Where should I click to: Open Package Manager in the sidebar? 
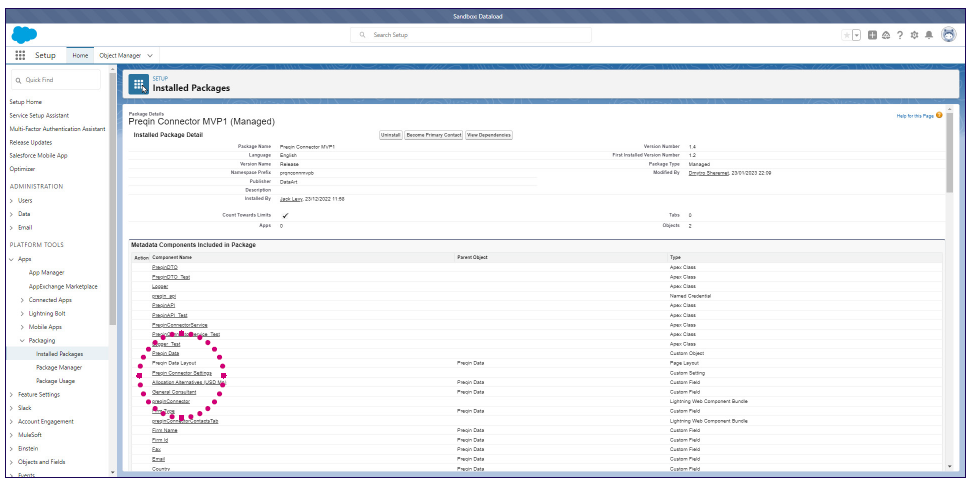[x=59, y=367]
